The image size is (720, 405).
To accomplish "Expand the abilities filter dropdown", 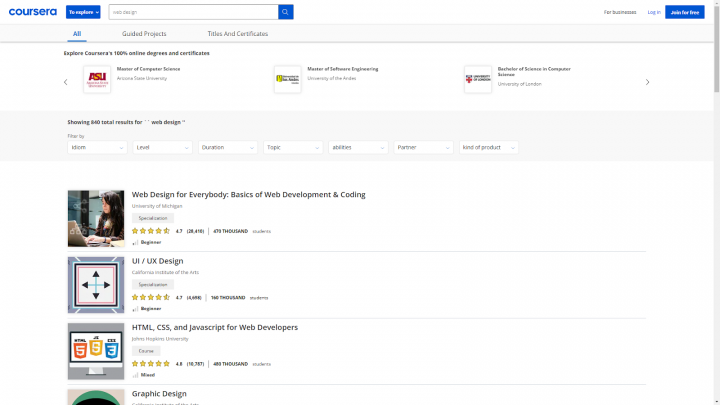I will pyautogui.click(x=358, y=147).
